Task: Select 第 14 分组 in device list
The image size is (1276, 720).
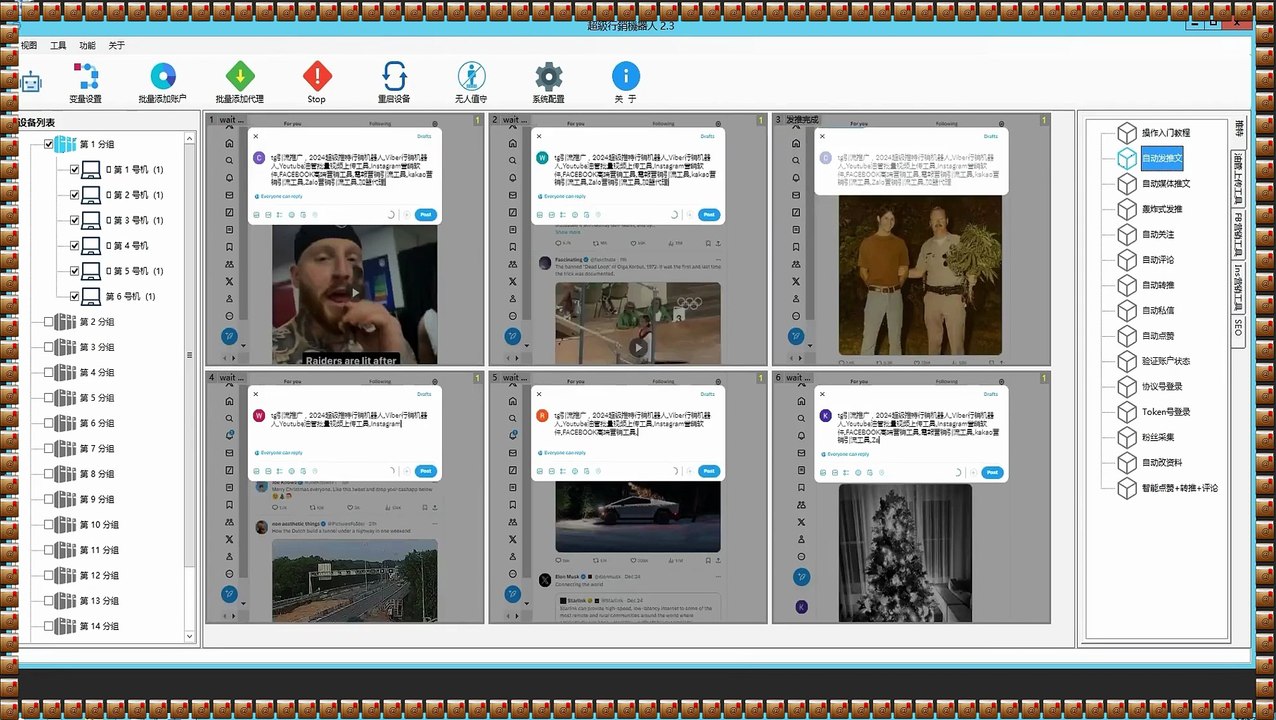Action: (99, 626)
